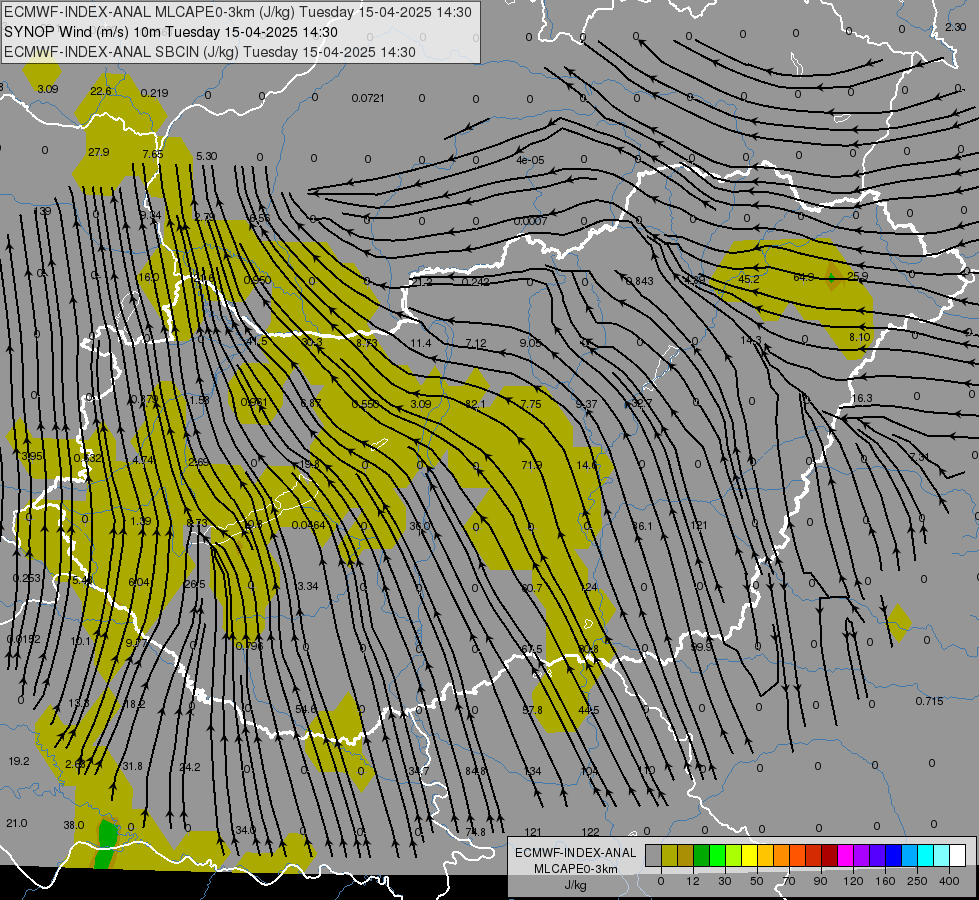Click the map value 41.5
Viewport: 979px width, 900px height.
(x=257, y=341)
